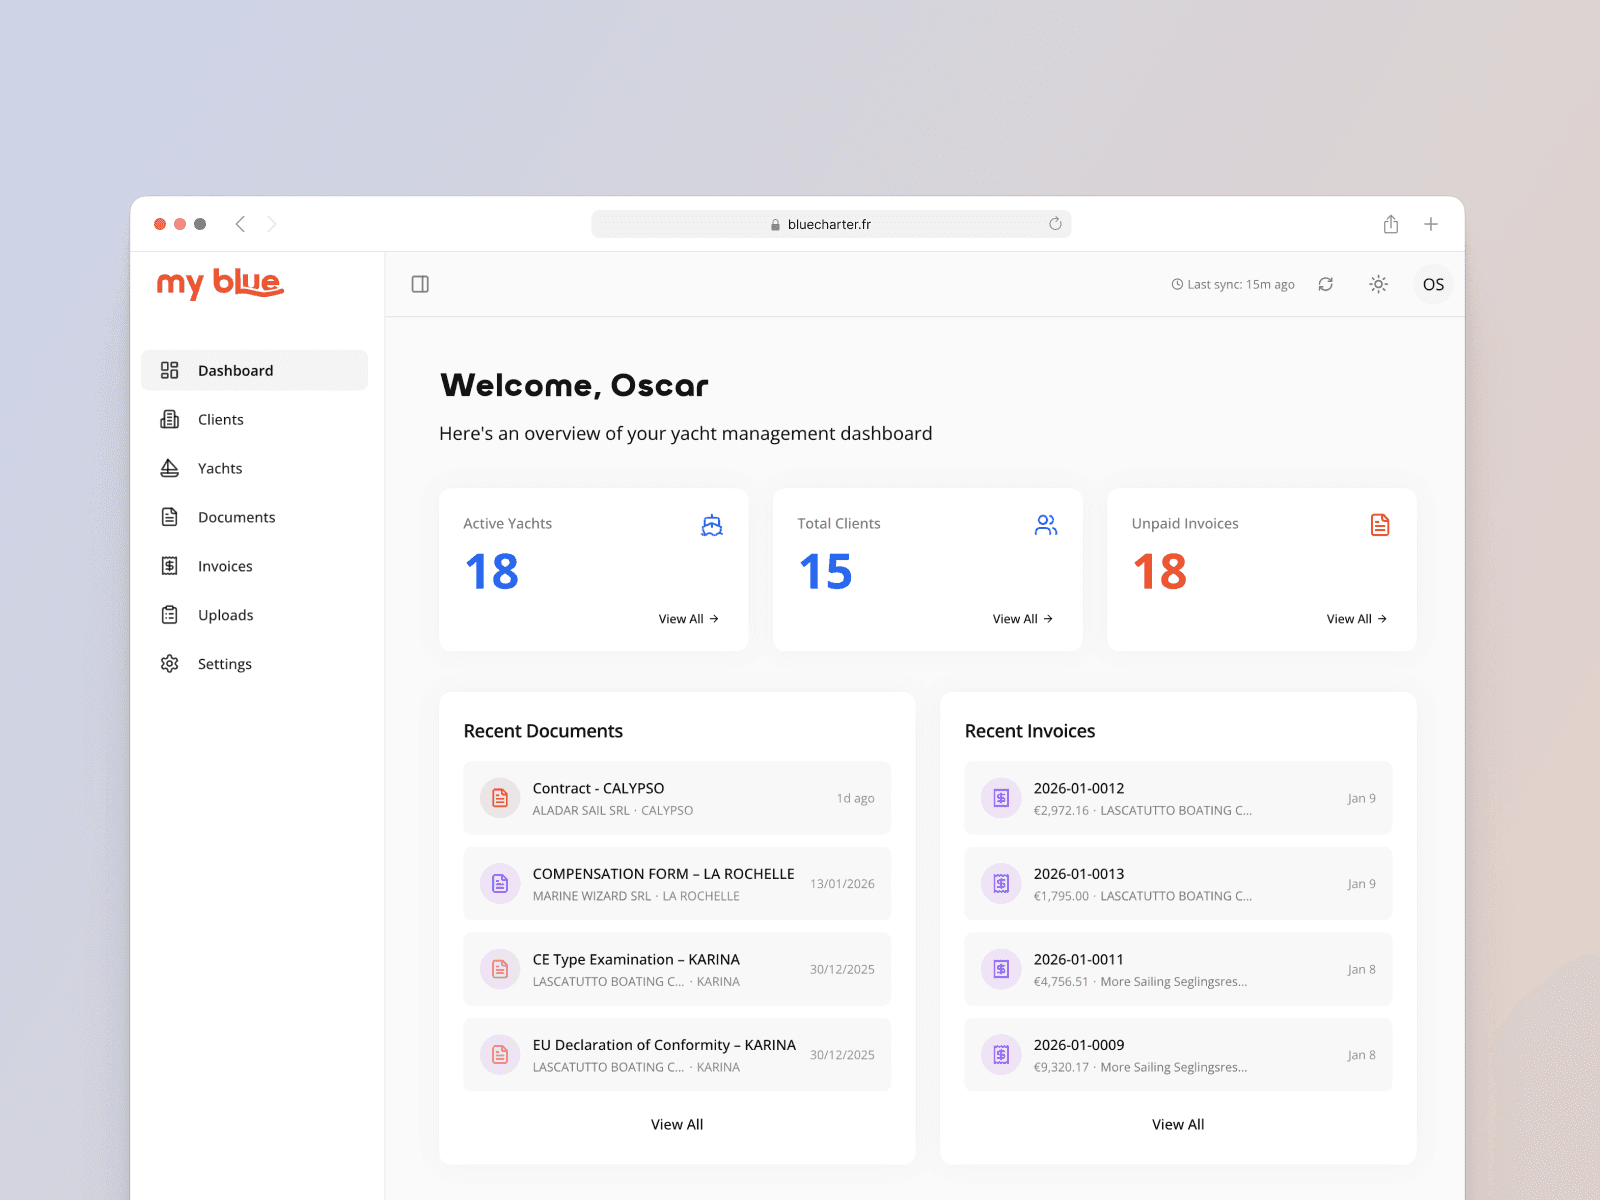Click the sync refresh icon
The height and width of the screenshot is (1200, 1600).
tap(1326, 284)
